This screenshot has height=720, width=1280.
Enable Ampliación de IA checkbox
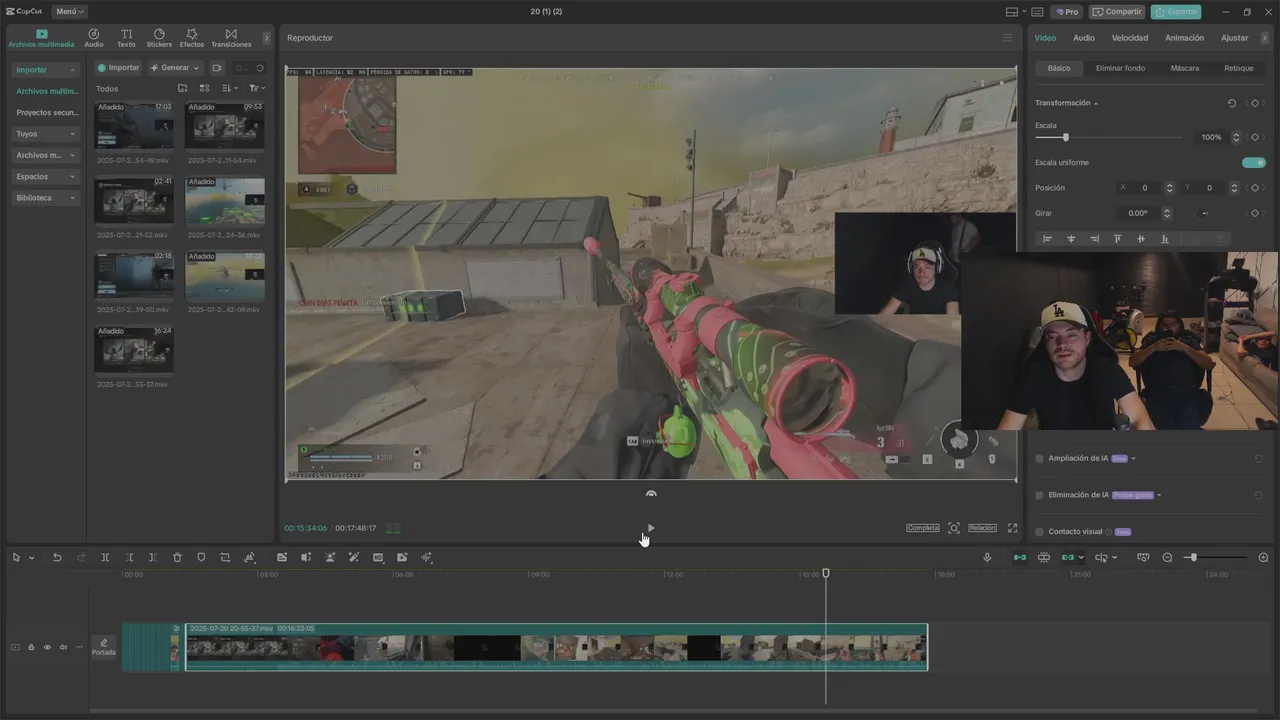coord(1040,458)
